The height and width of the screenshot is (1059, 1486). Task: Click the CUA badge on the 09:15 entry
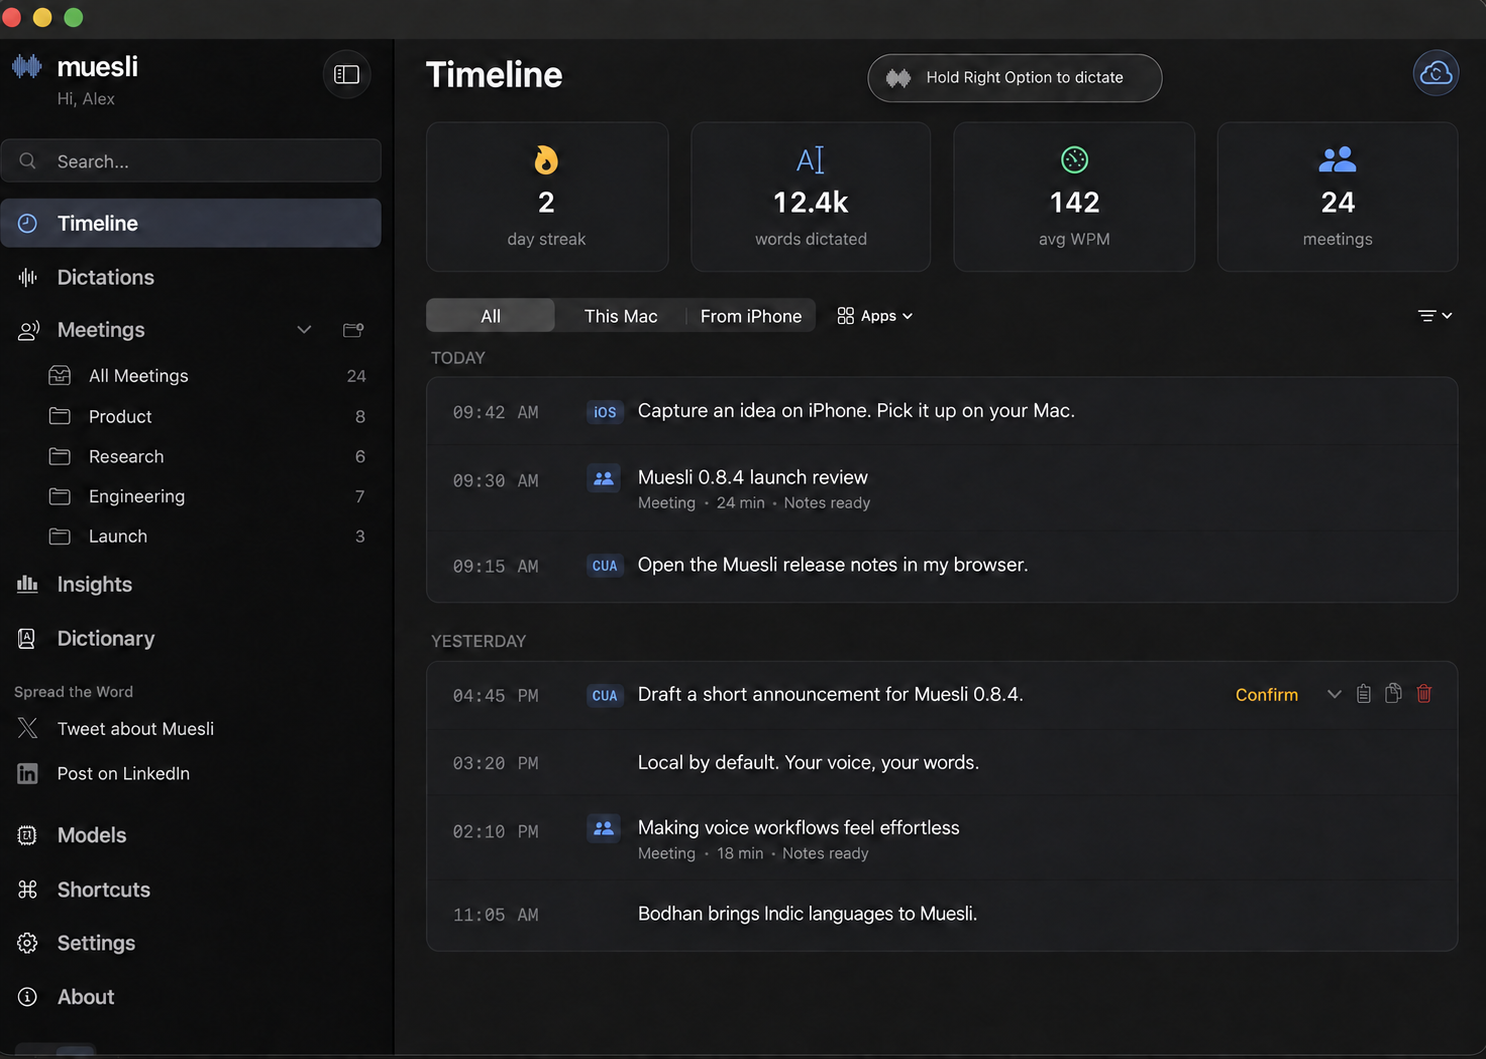coord(605,566)
